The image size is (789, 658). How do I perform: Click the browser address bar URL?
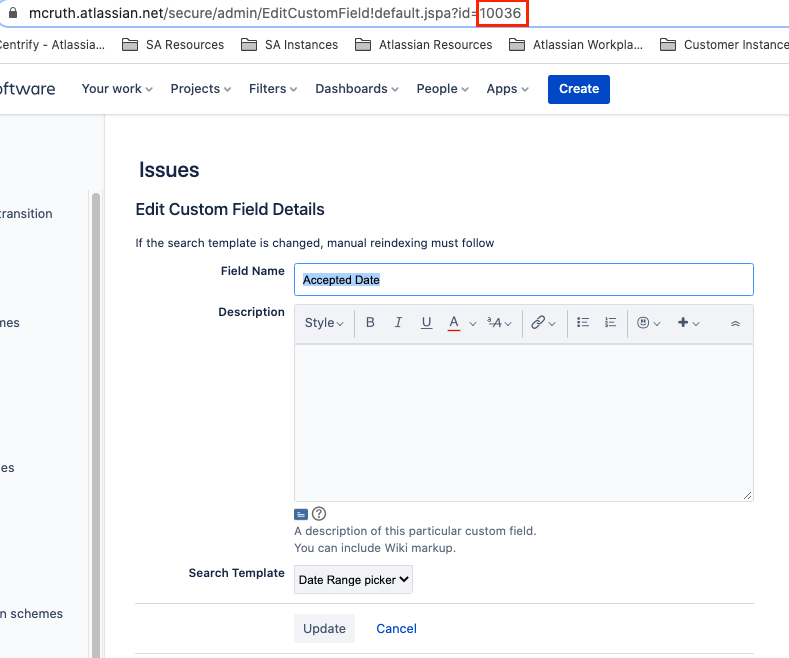click(x=275, y=13)
